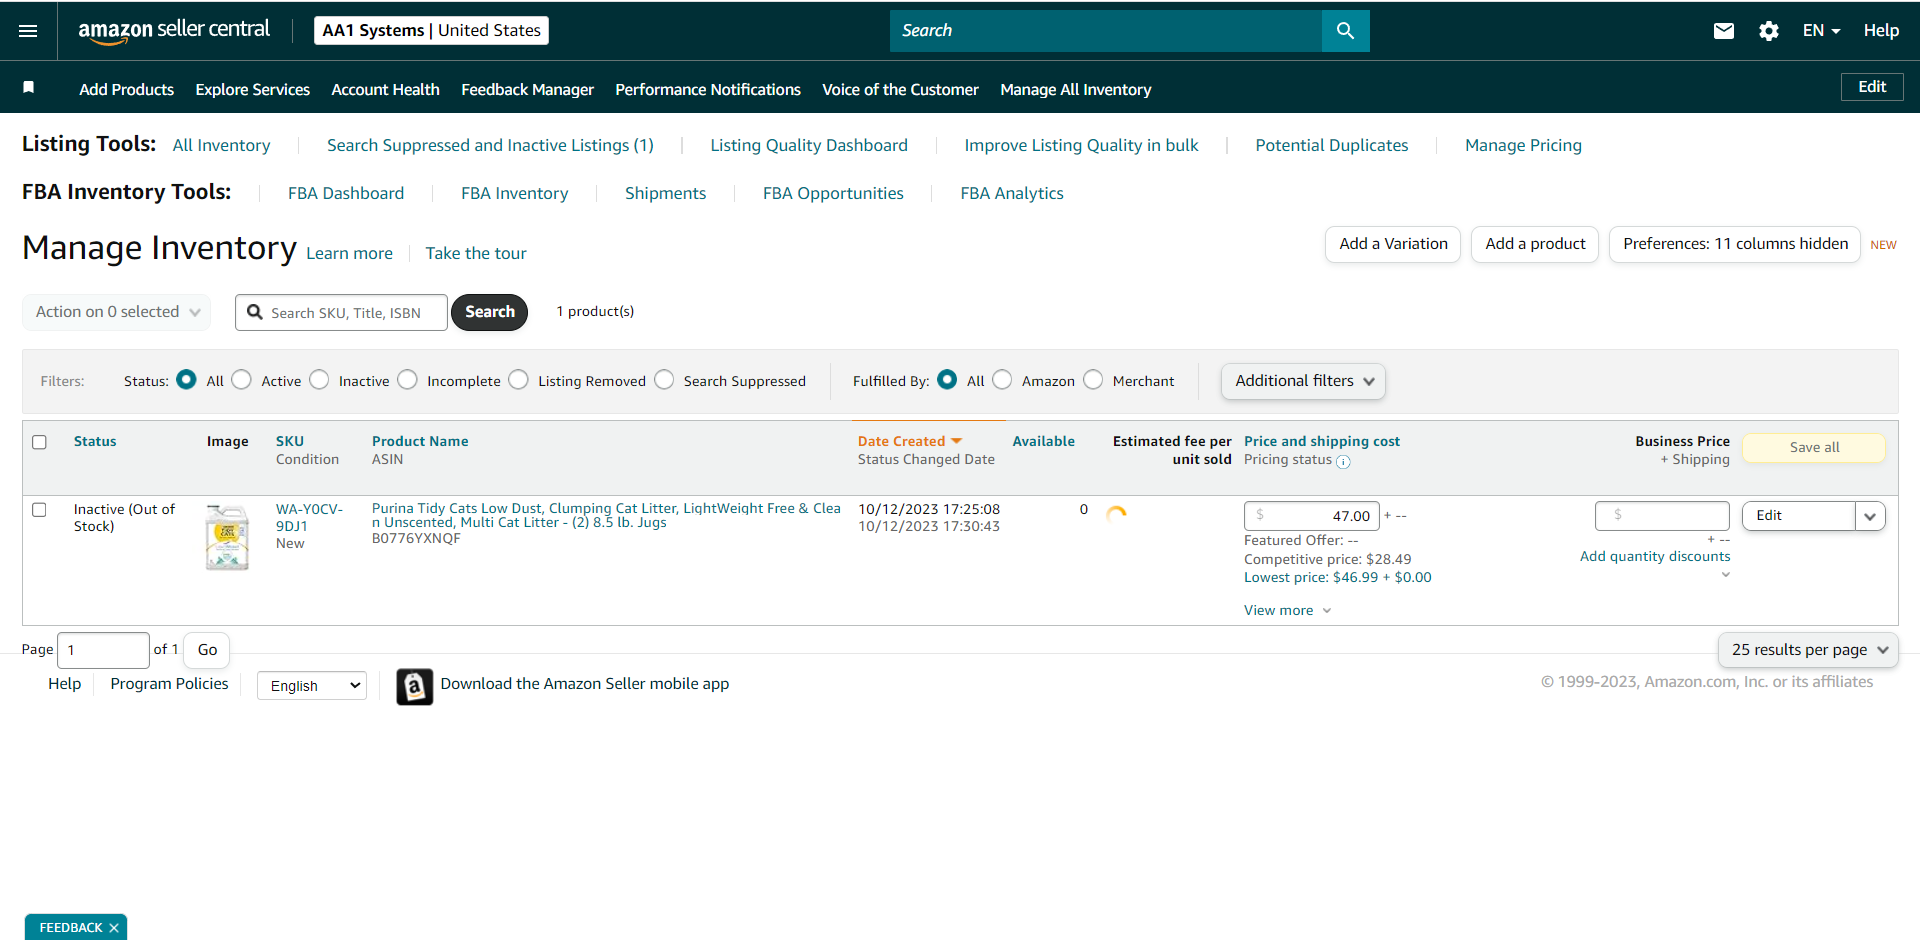Open FBA Dashboard link
Viewport: 1920px width, 940px height.
346,194
